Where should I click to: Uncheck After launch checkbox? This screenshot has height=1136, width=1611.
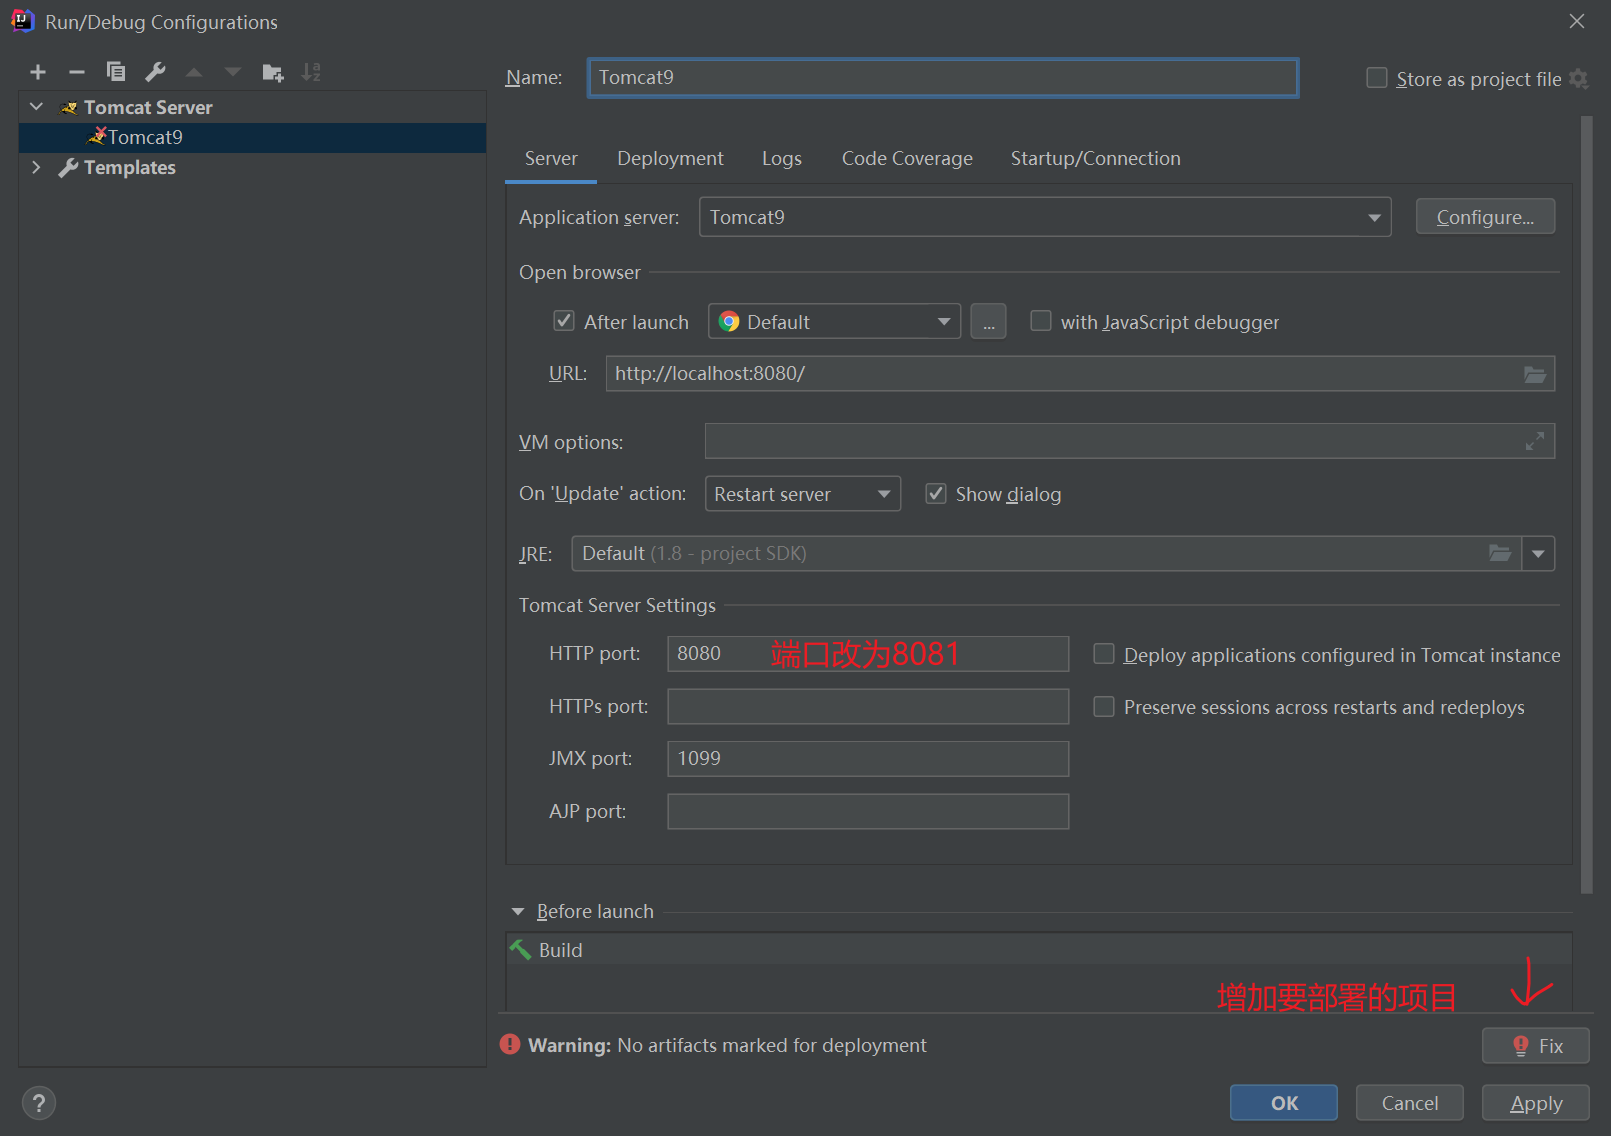coord(564,321)
